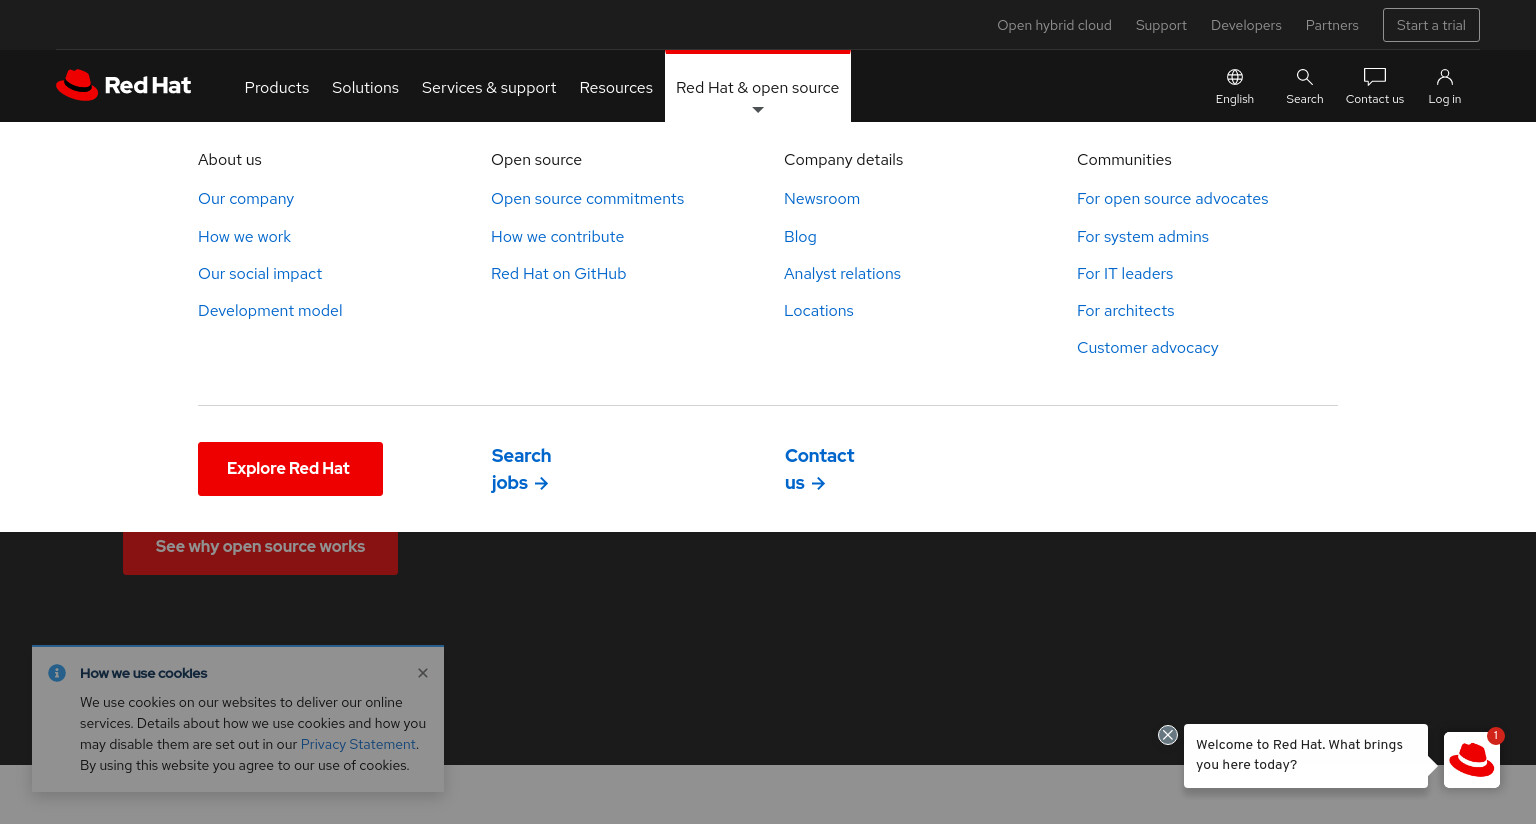
Task: Click the Log in user icon
Action: [x=1445, y=86]
